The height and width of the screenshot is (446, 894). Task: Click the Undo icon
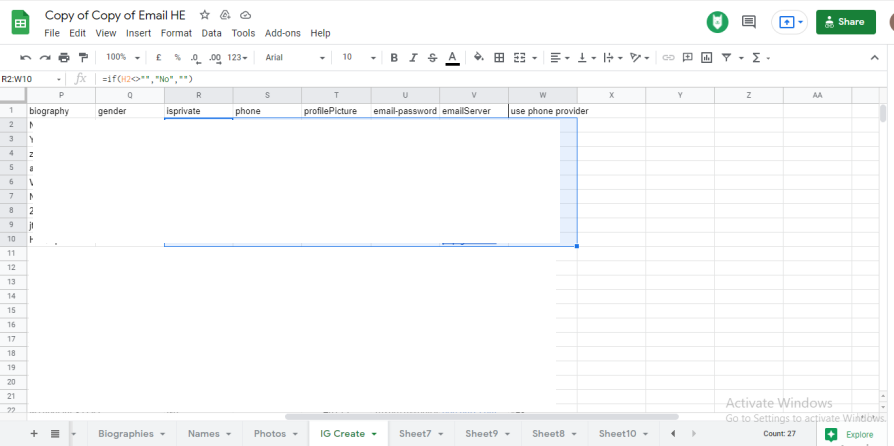[26, 58]
